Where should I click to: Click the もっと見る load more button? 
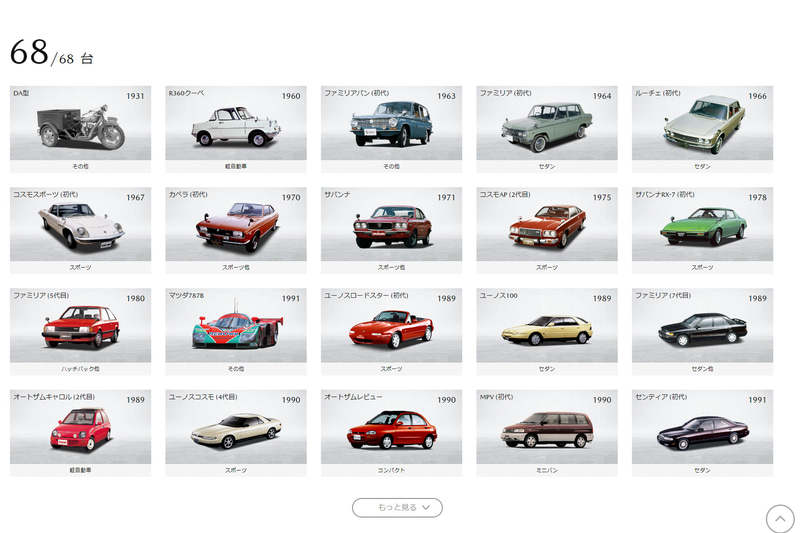(x=397, y=507)
